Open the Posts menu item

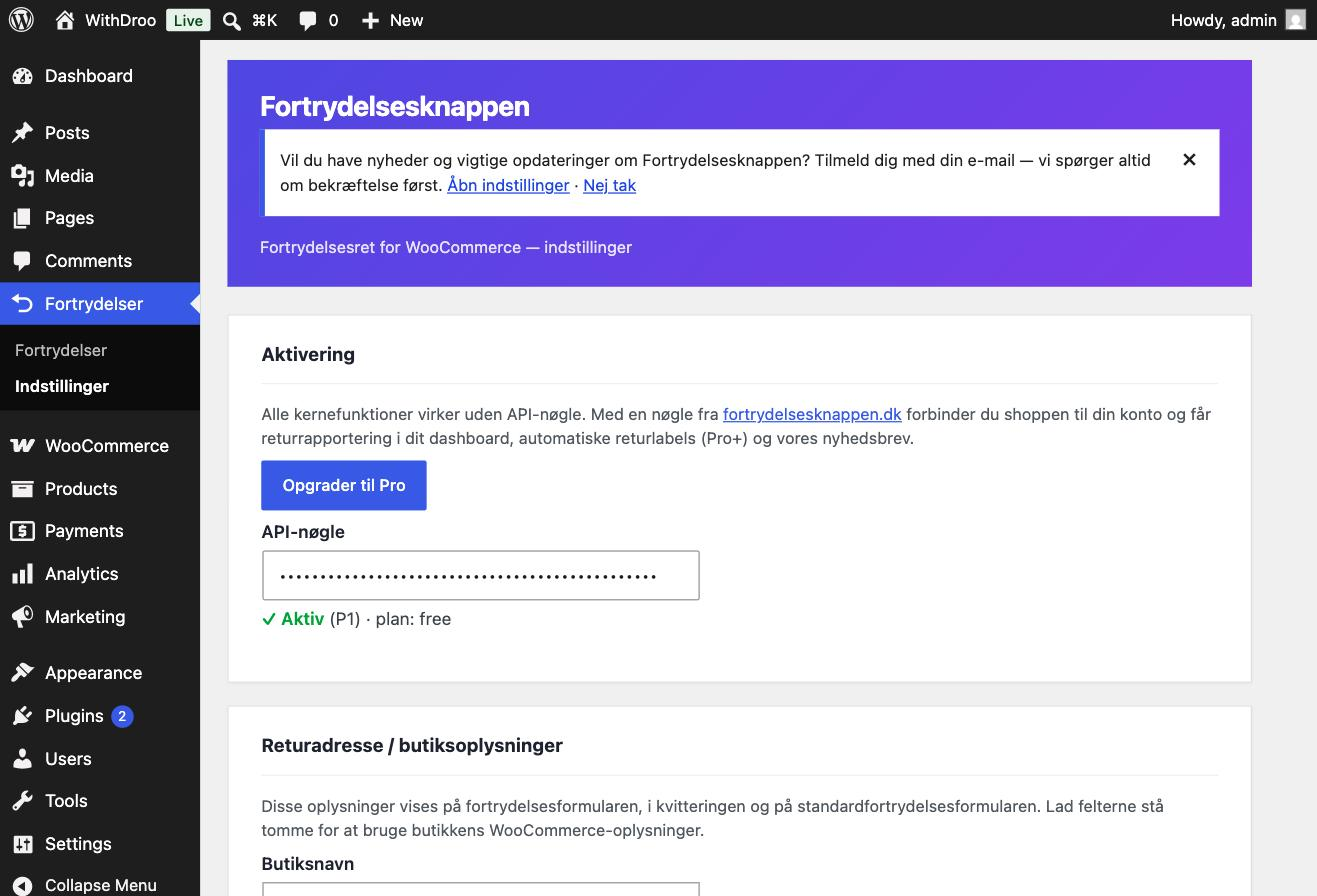tap(100, 133)
